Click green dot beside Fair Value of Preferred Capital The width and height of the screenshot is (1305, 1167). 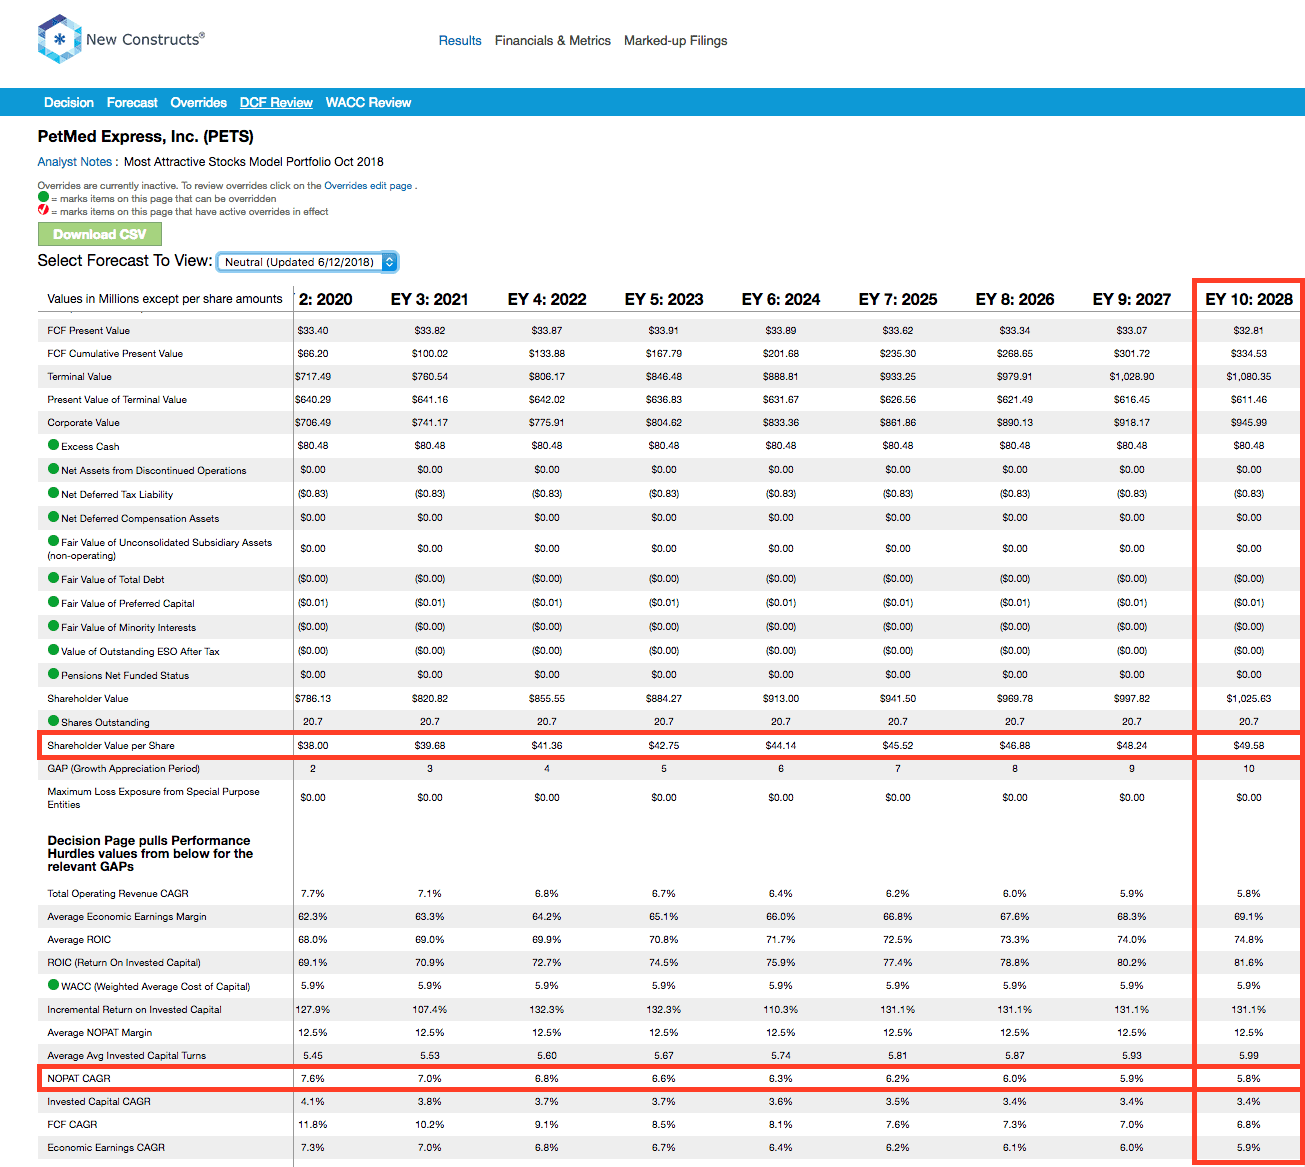[x=54, y=602]
